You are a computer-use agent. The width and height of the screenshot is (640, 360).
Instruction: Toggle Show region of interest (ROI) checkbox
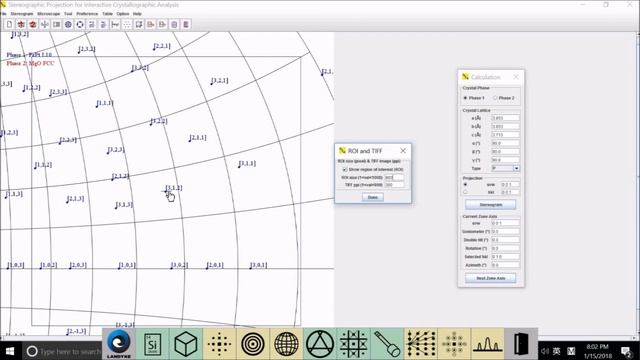(x=345, y=169)
